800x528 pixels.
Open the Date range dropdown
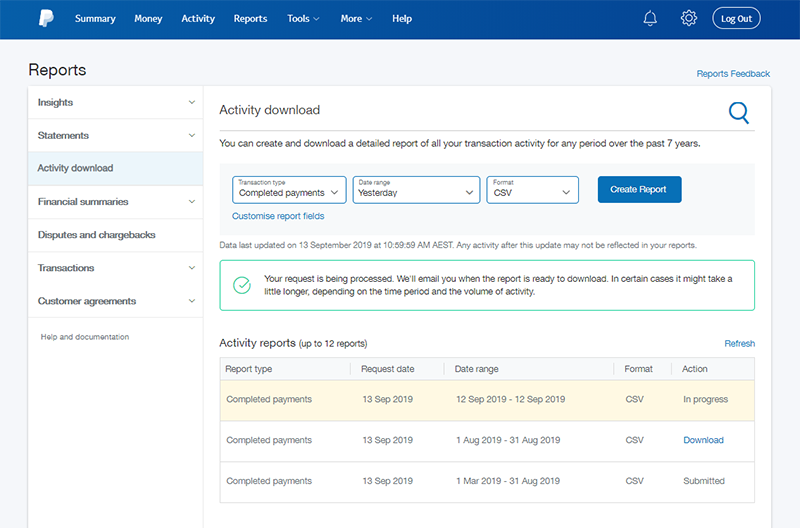click(418, 189)
